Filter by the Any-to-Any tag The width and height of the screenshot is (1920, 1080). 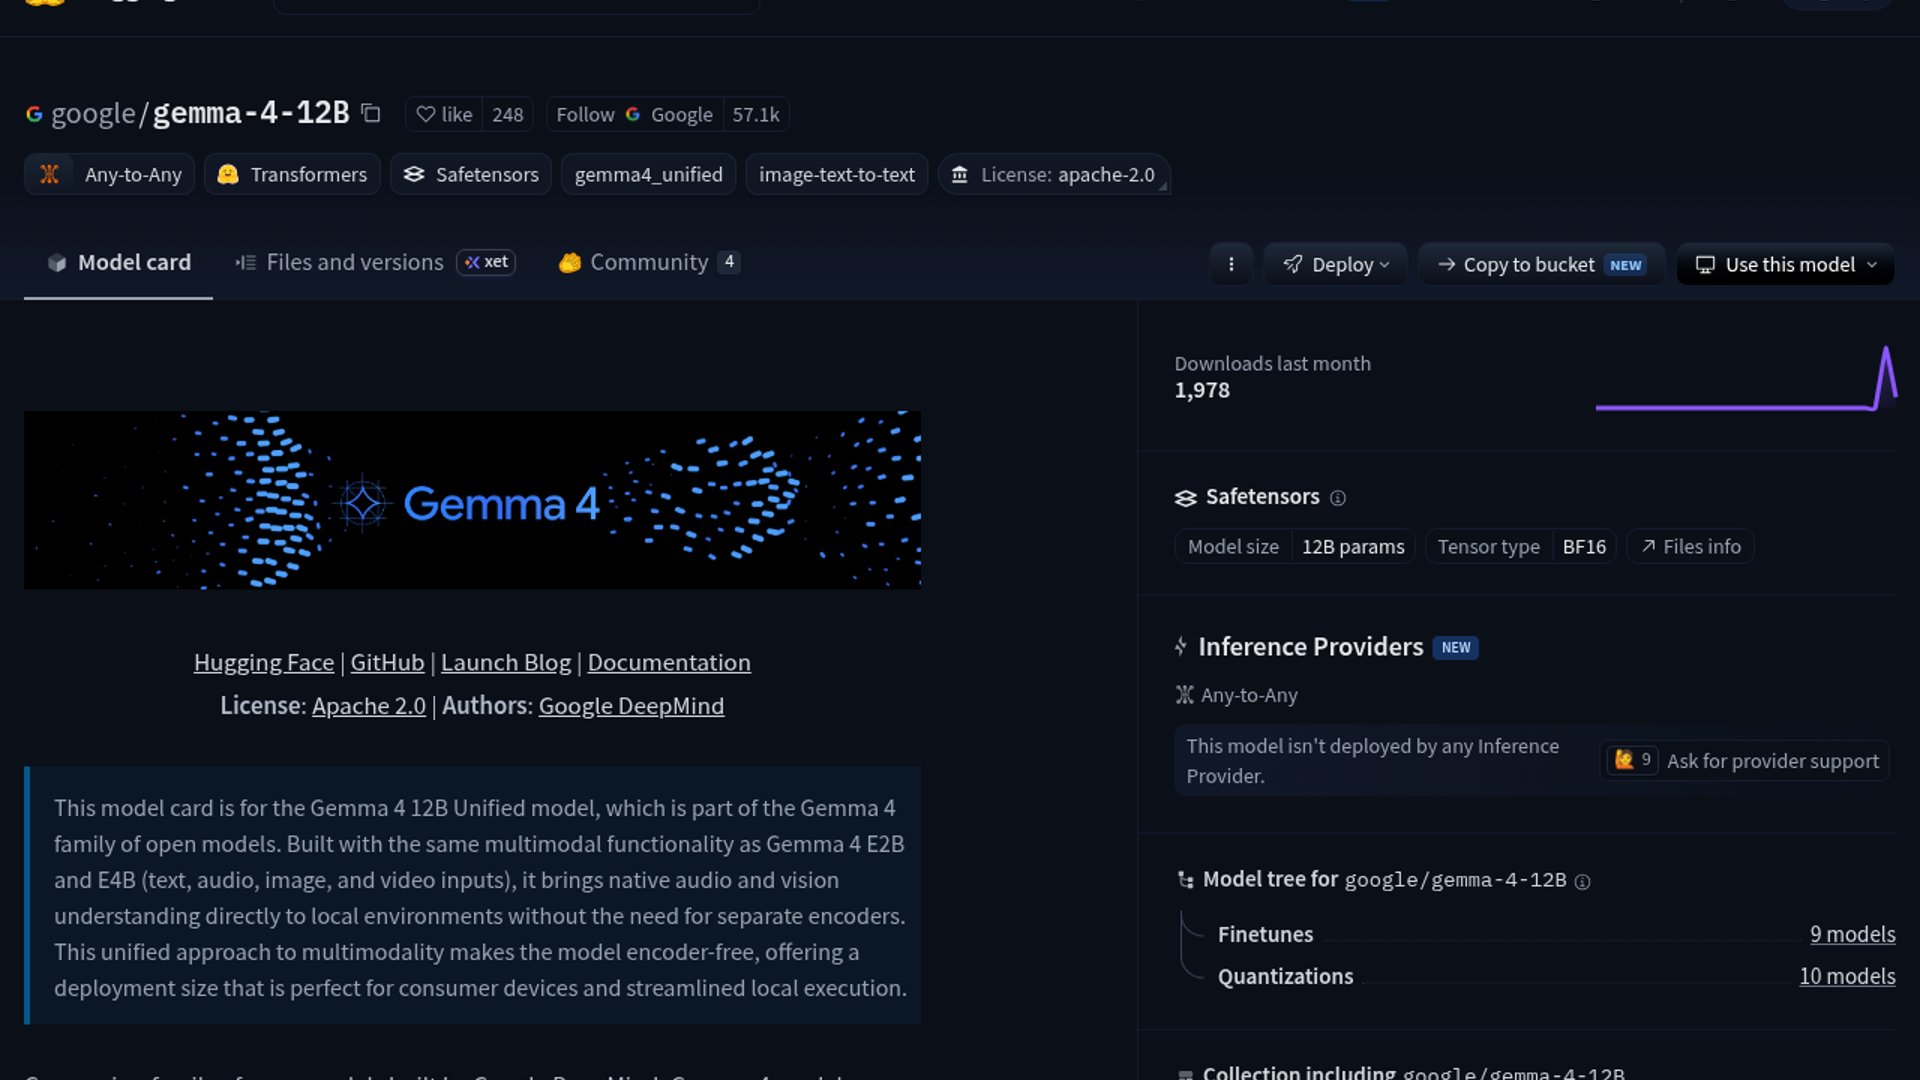point(109,174)
